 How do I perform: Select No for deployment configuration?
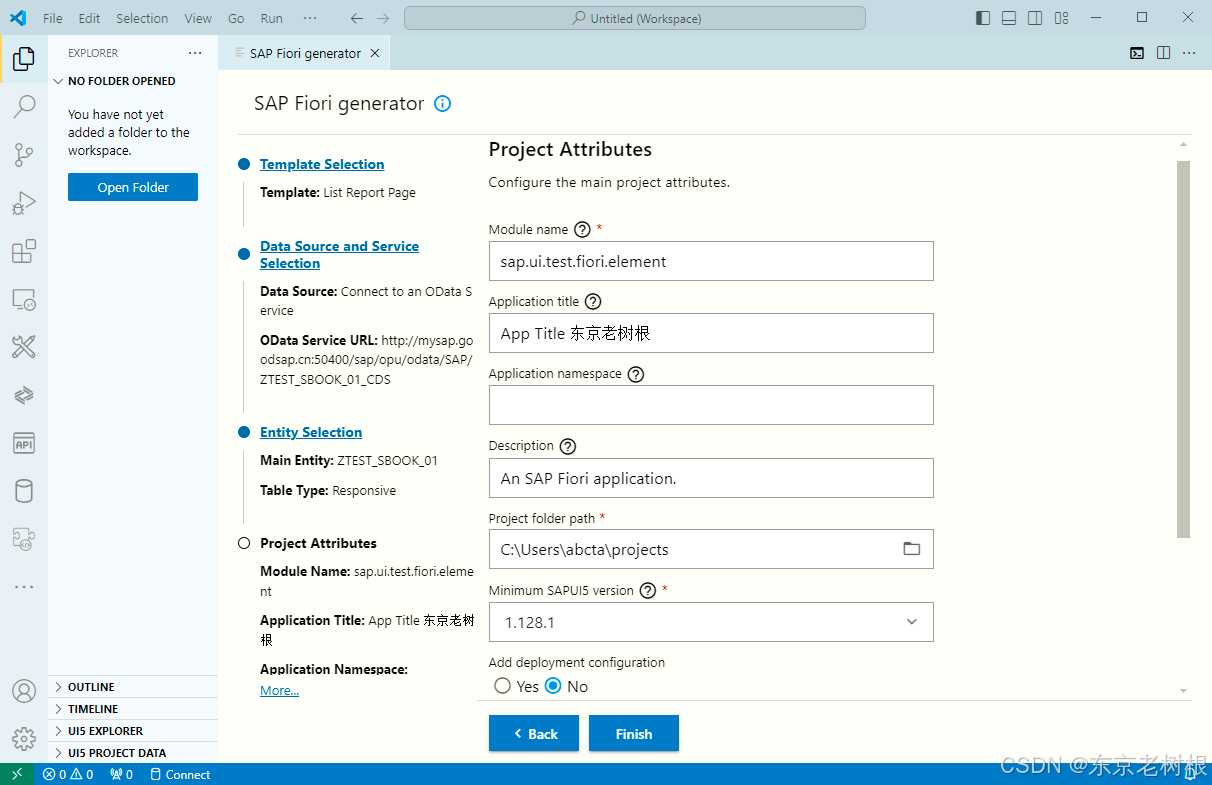(553, 686)
